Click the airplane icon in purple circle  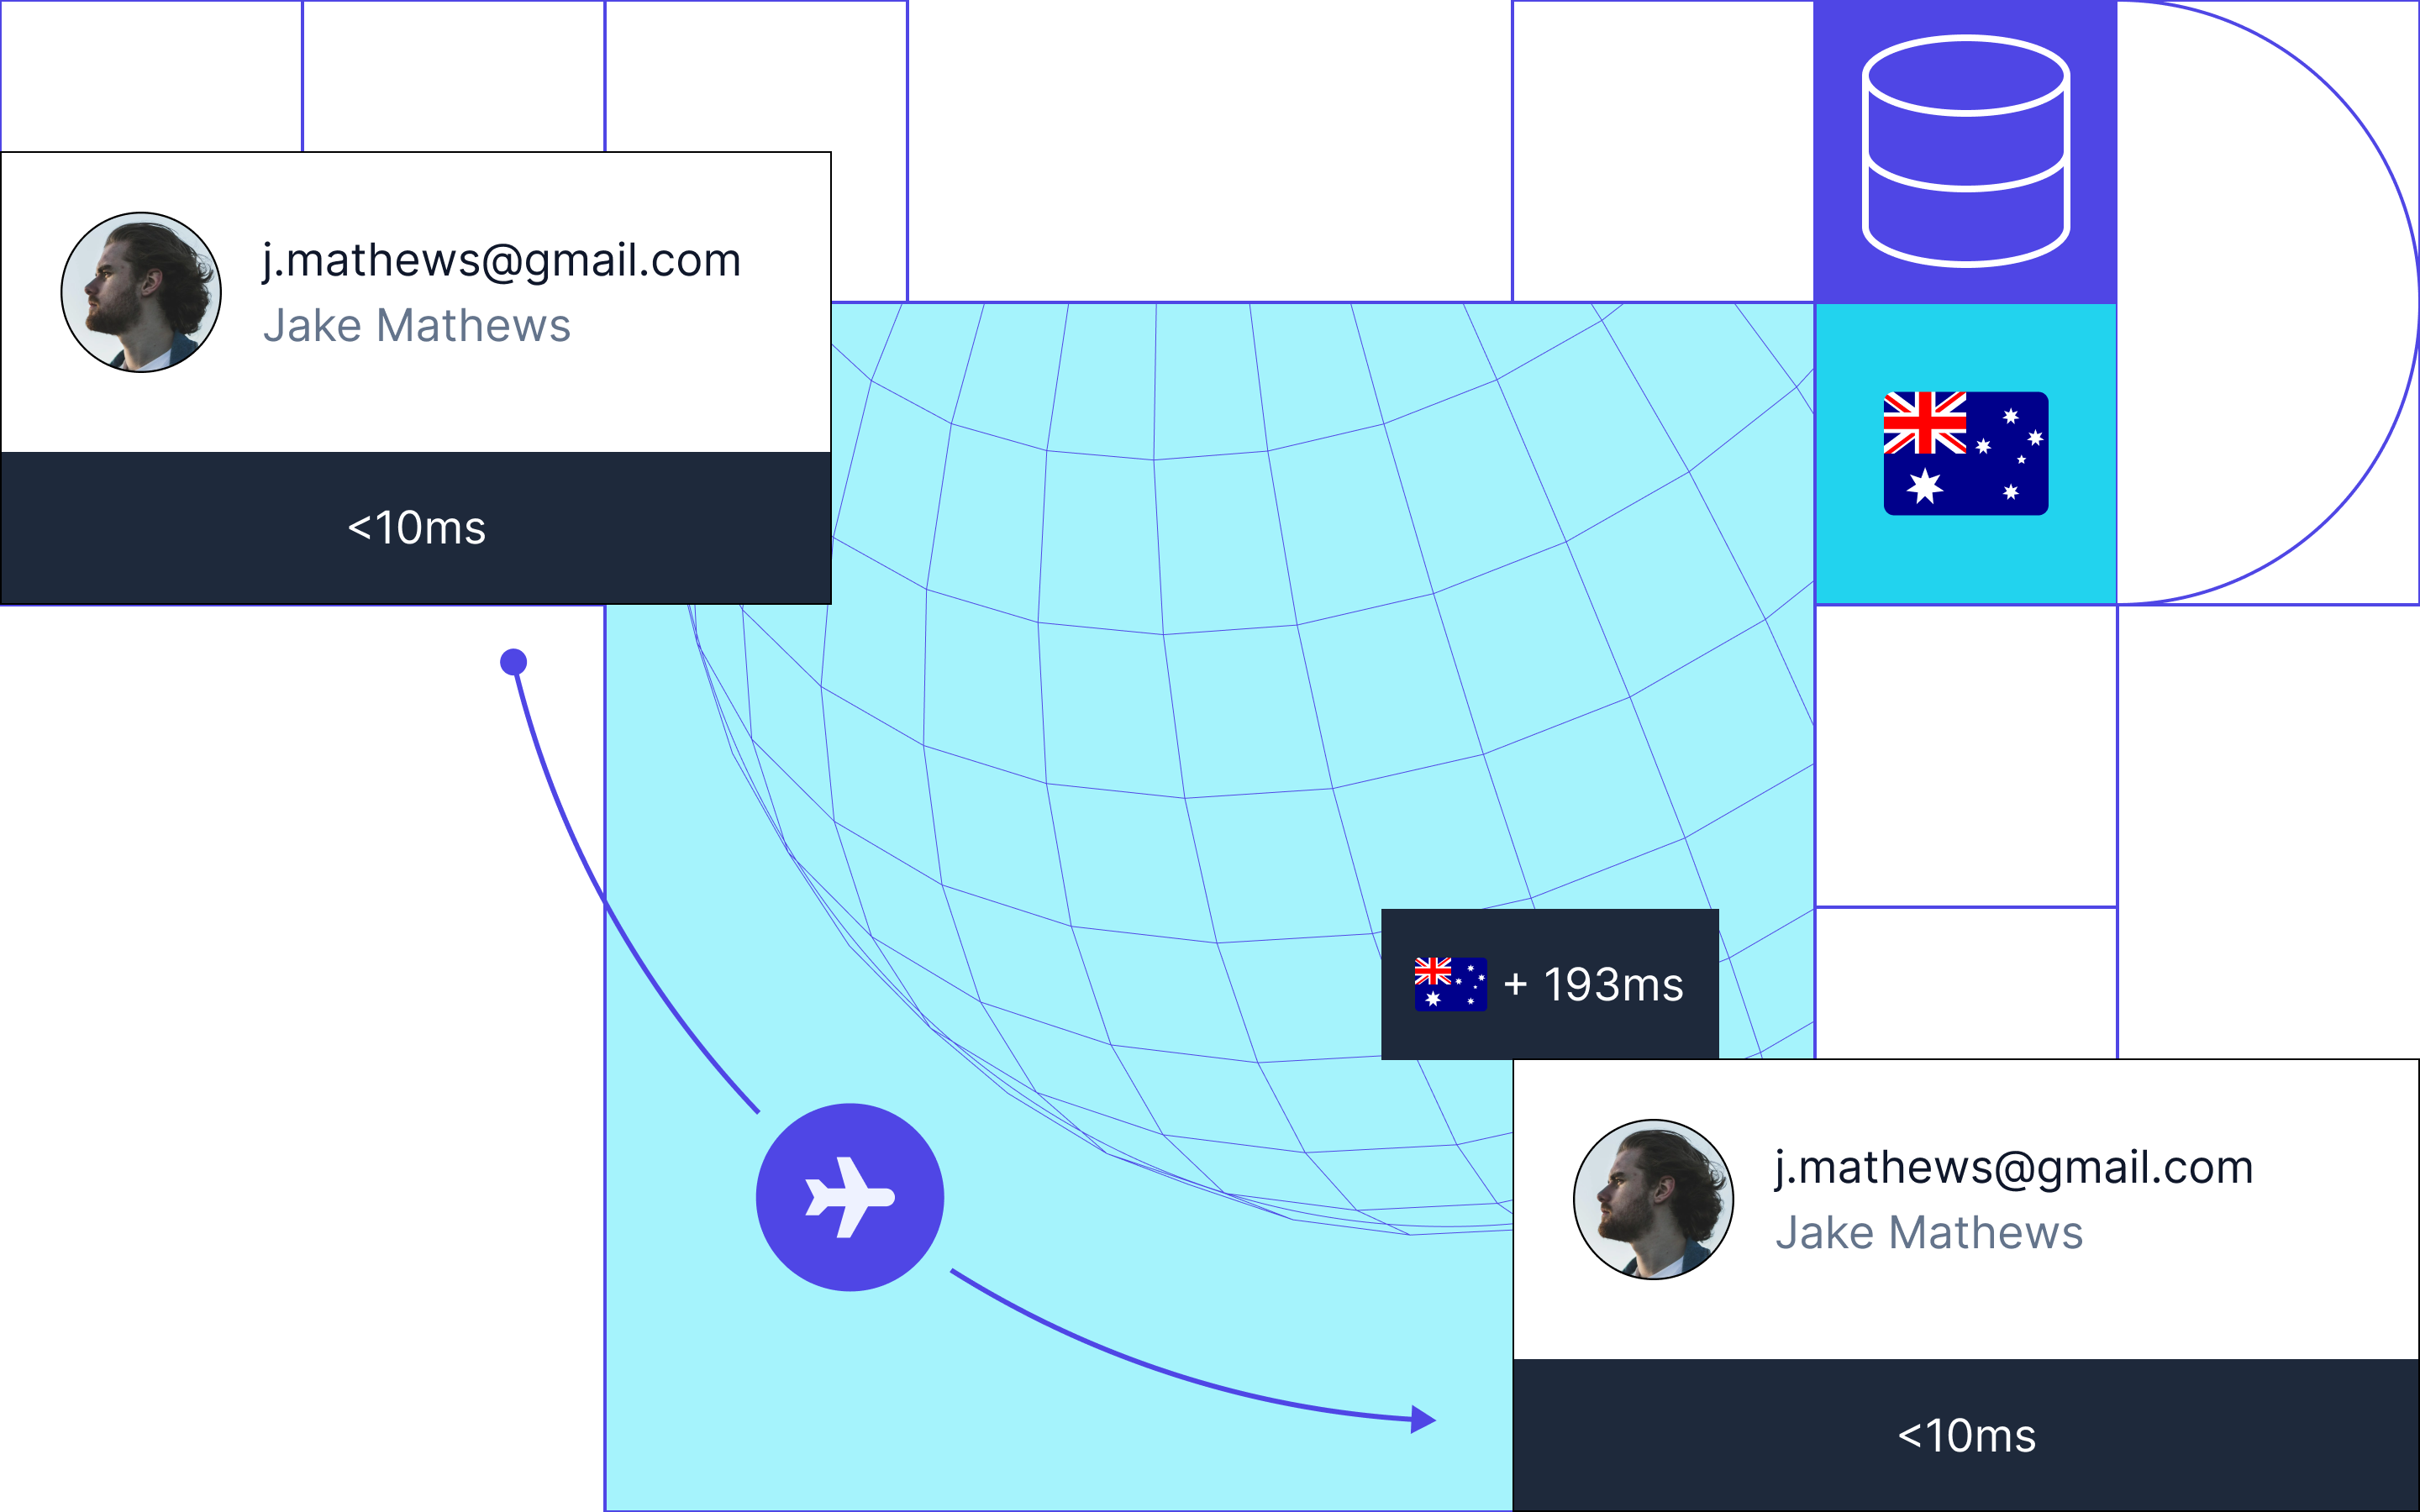849,1197
